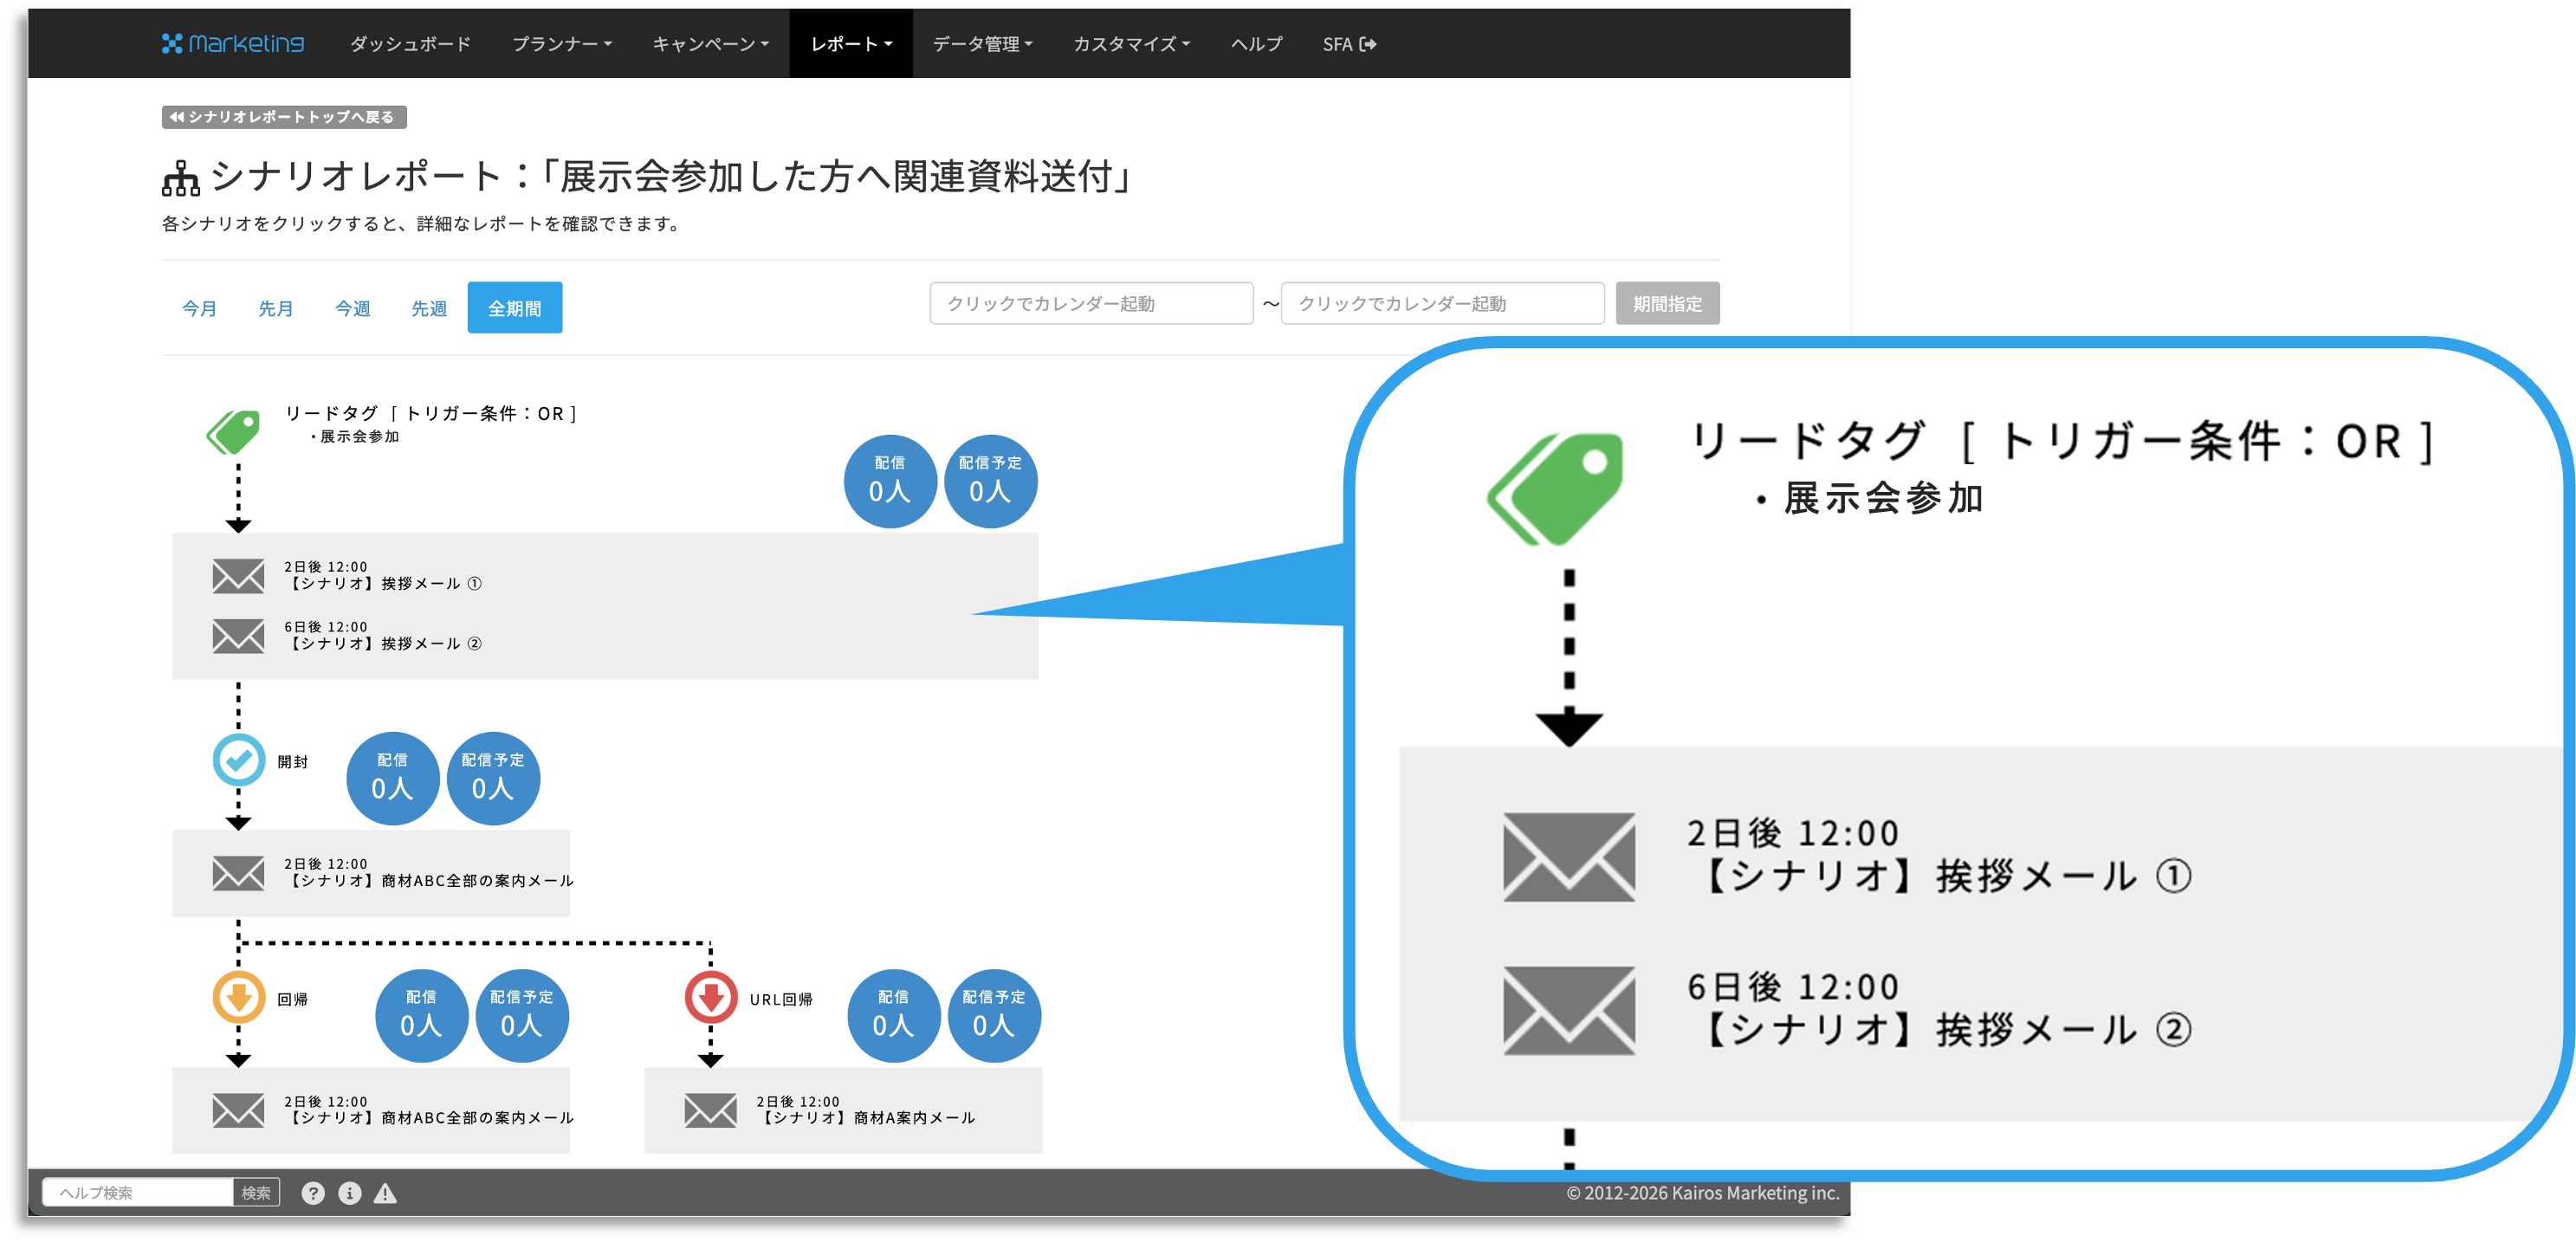Click the ヘルプ検索 input field

pyautogui.click(x=138, y=1193)
